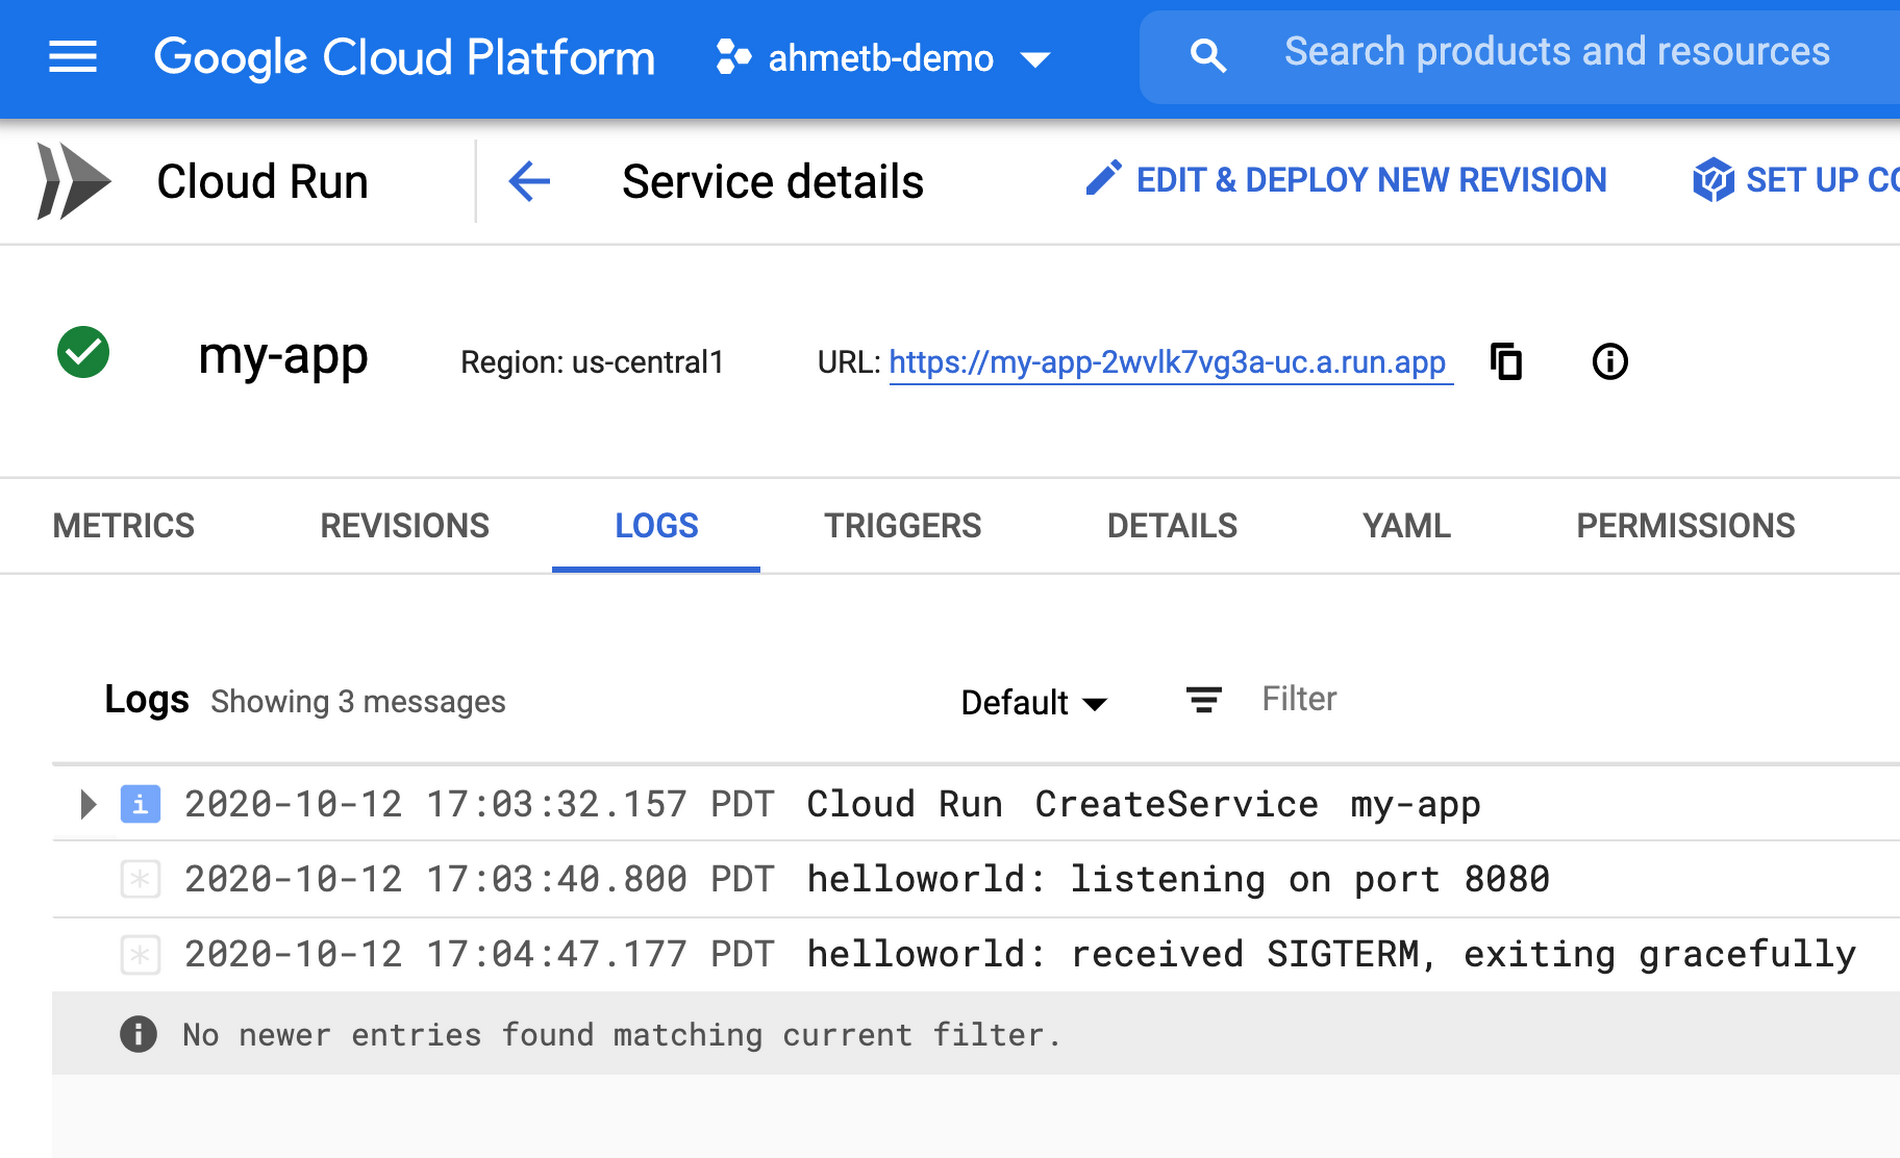Click the Google Cloud Platform logo text
The width and height of the screenshot is (1900, 1158).
tap(404, 58)
